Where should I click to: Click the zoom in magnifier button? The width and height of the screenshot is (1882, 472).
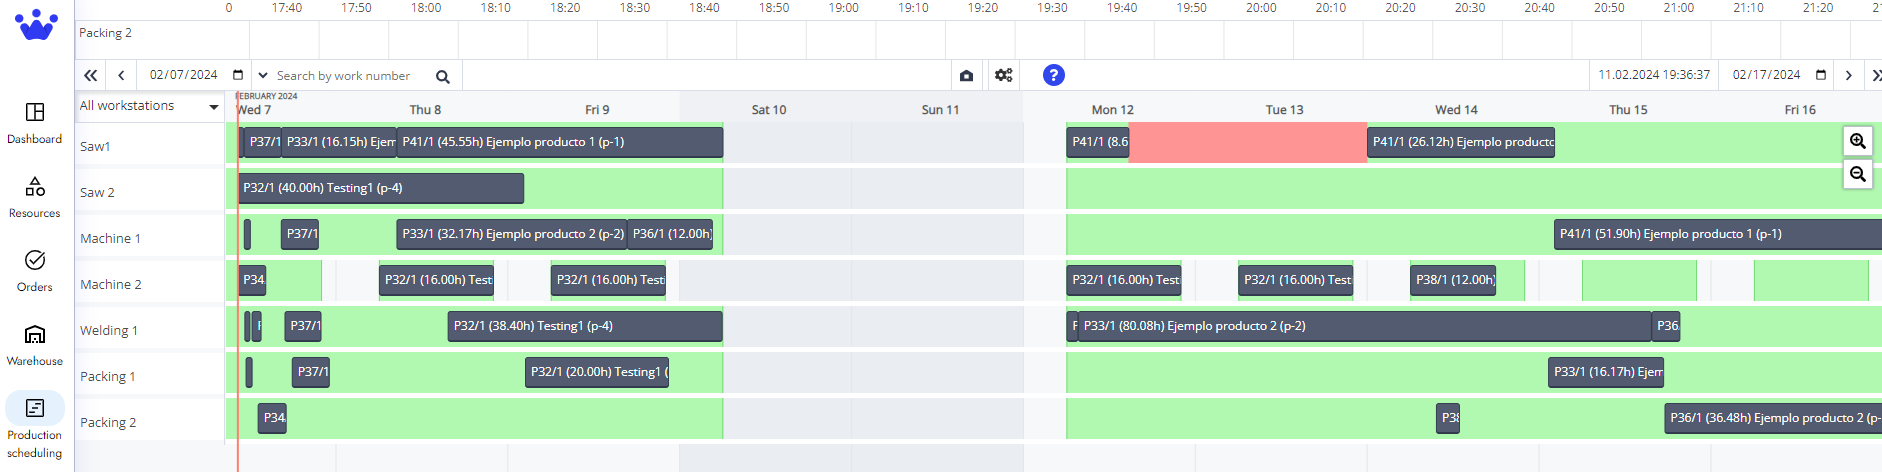point(1857,141)
